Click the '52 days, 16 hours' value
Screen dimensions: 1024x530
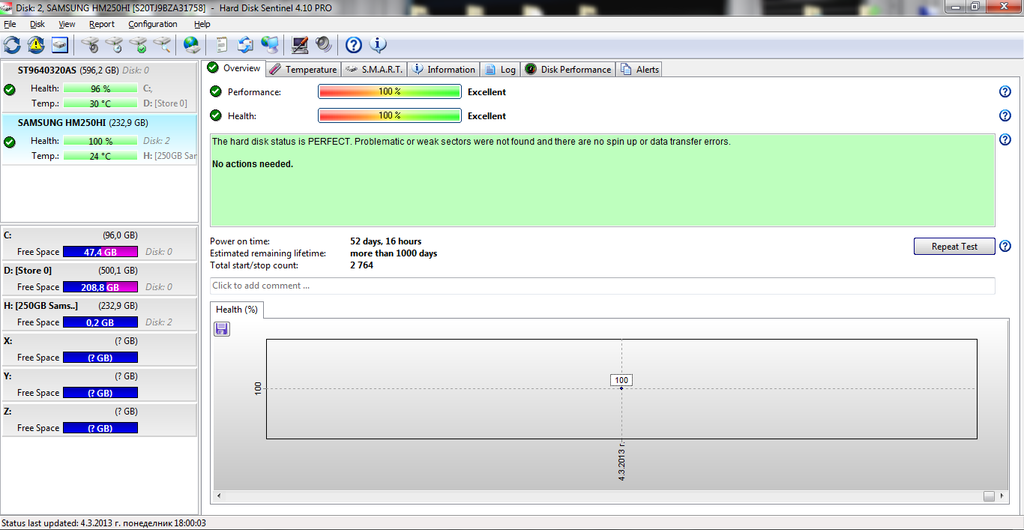pyautogui.click(x=386, y=242)
